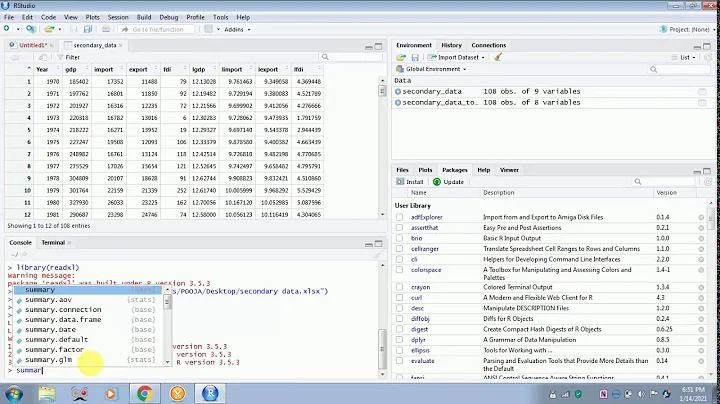Open the dplyr package link
720x404 pixels.
pyautogui.click(x=418, y=340)
